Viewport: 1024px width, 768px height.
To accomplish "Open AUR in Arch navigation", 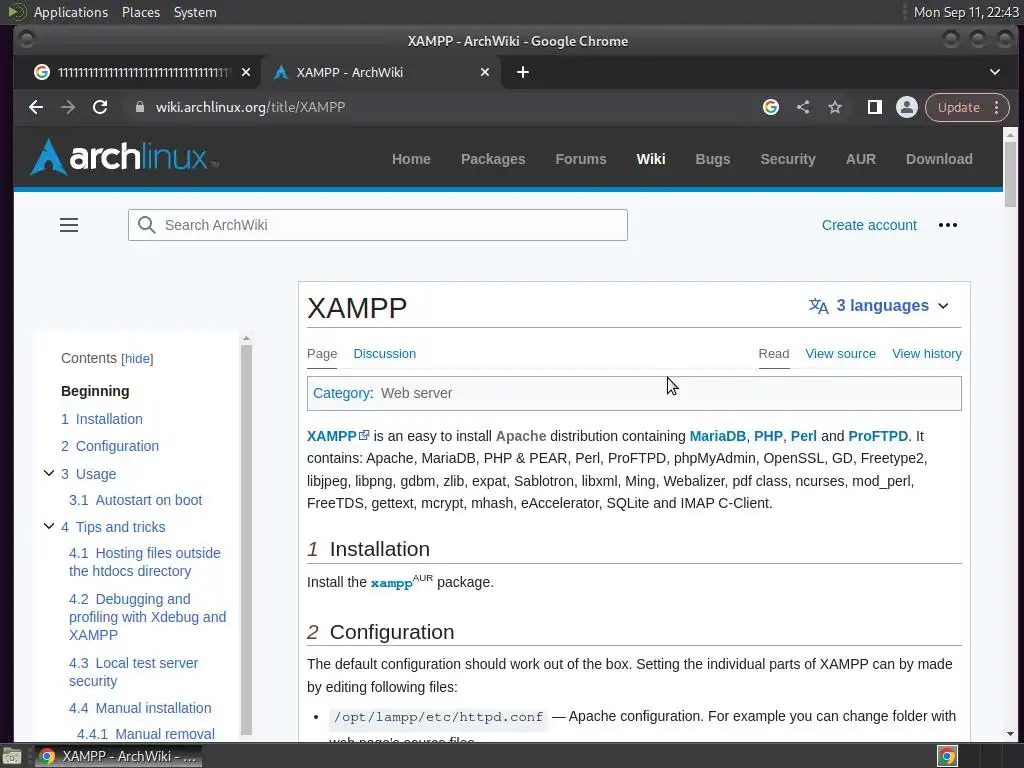I will [x=861, y=159].
